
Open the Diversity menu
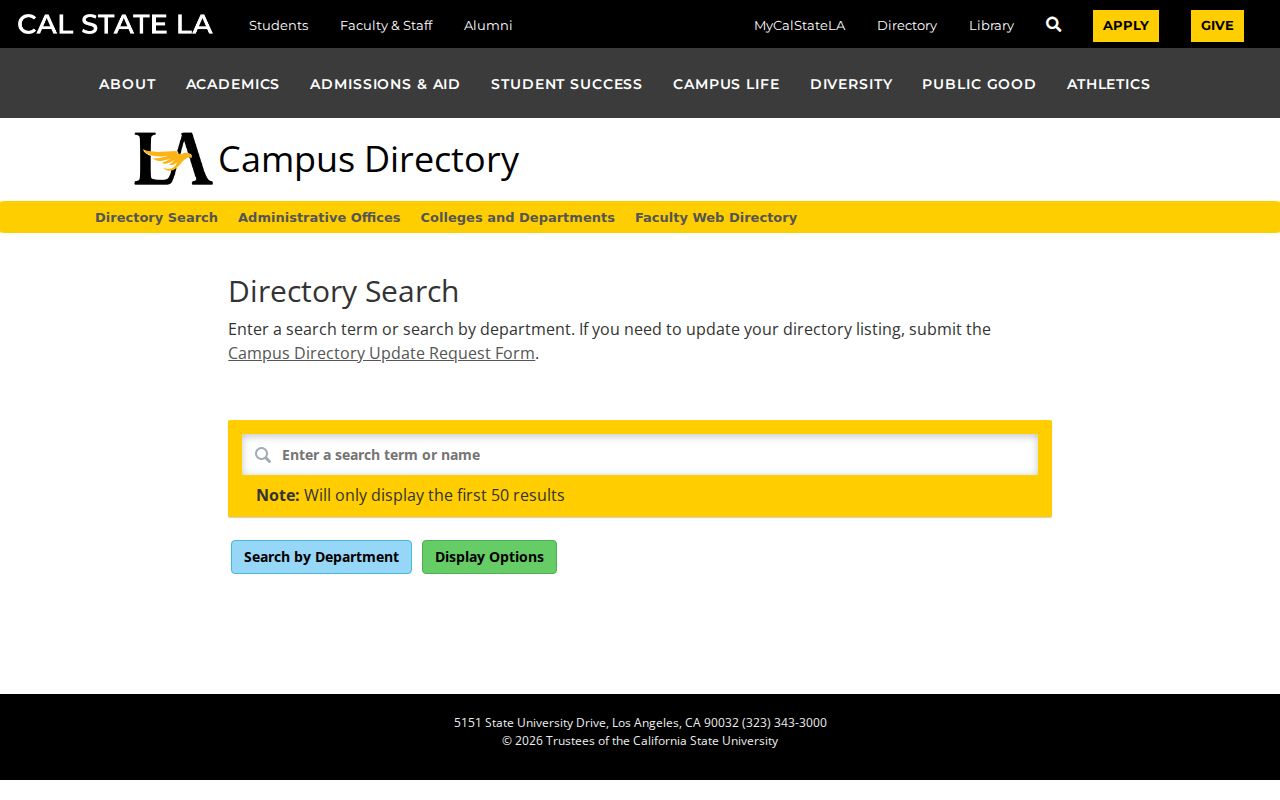851,84
